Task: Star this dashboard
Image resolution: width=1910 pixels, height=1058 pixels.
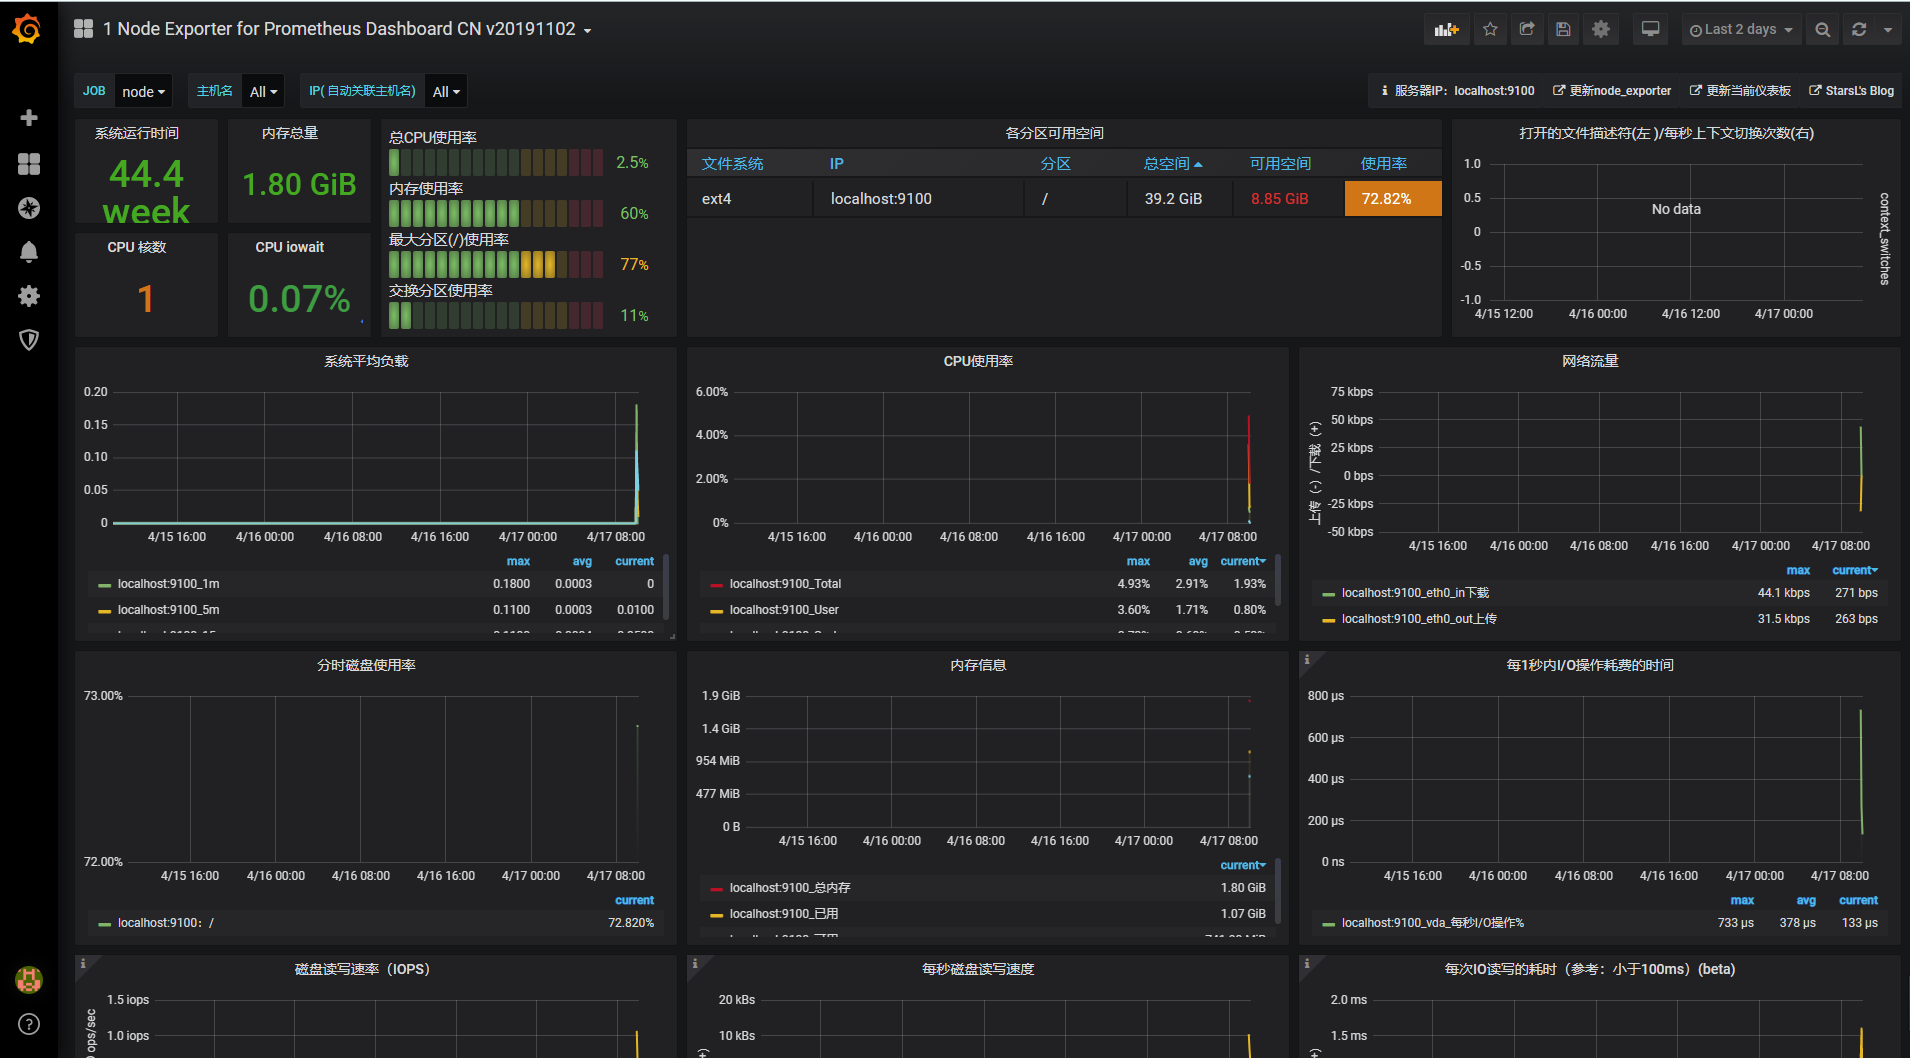Action: click(1490, 29)
